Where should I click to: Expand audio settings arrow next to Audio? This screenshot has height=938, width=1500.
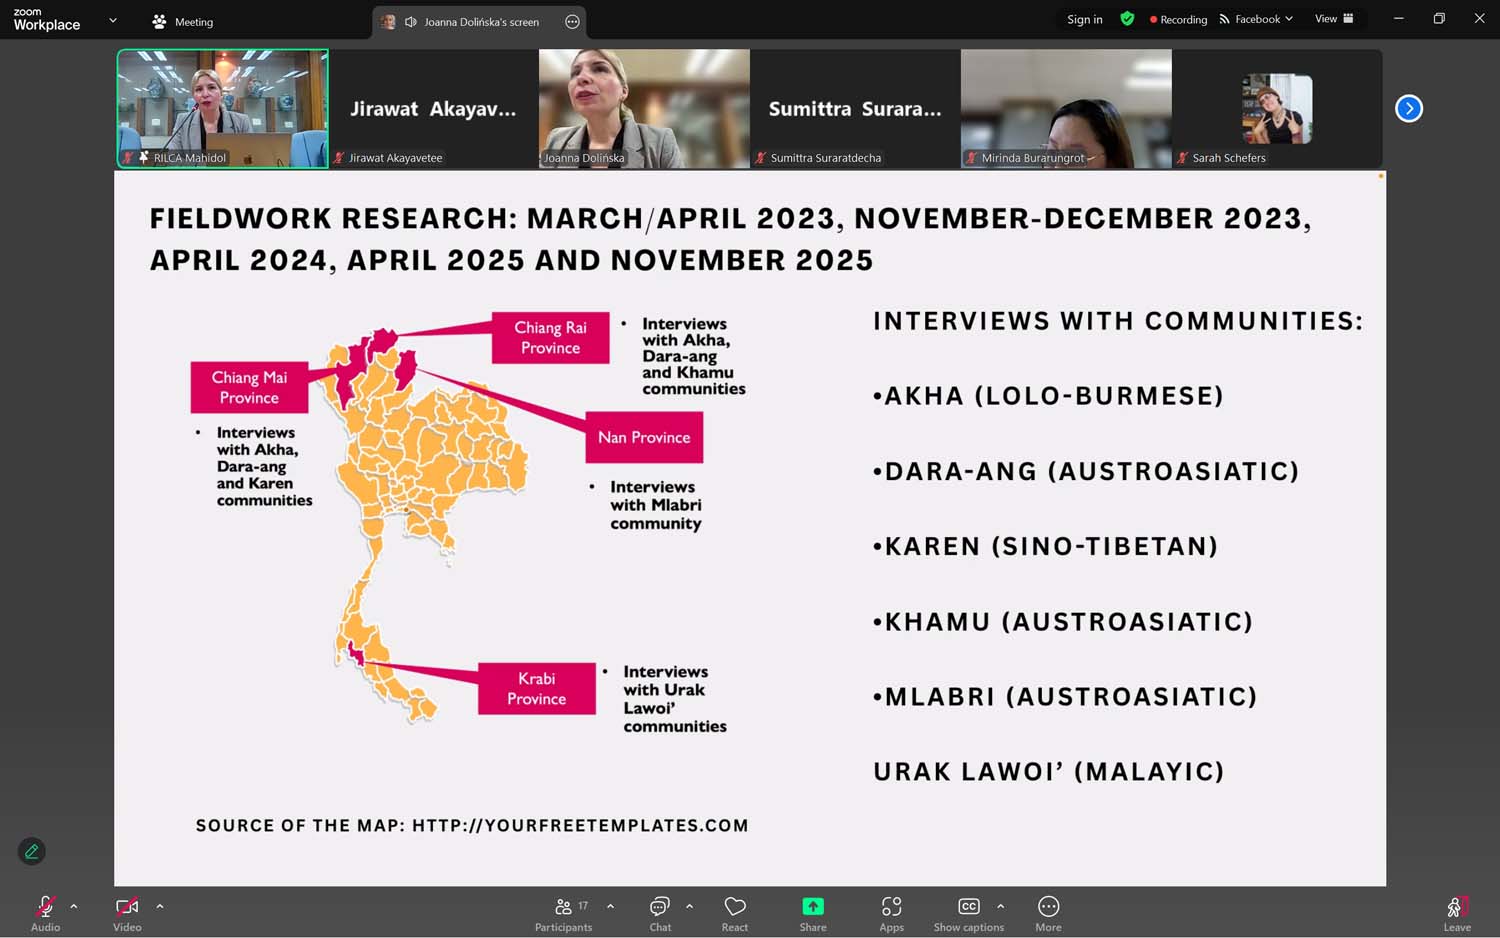tap(74, 906)
